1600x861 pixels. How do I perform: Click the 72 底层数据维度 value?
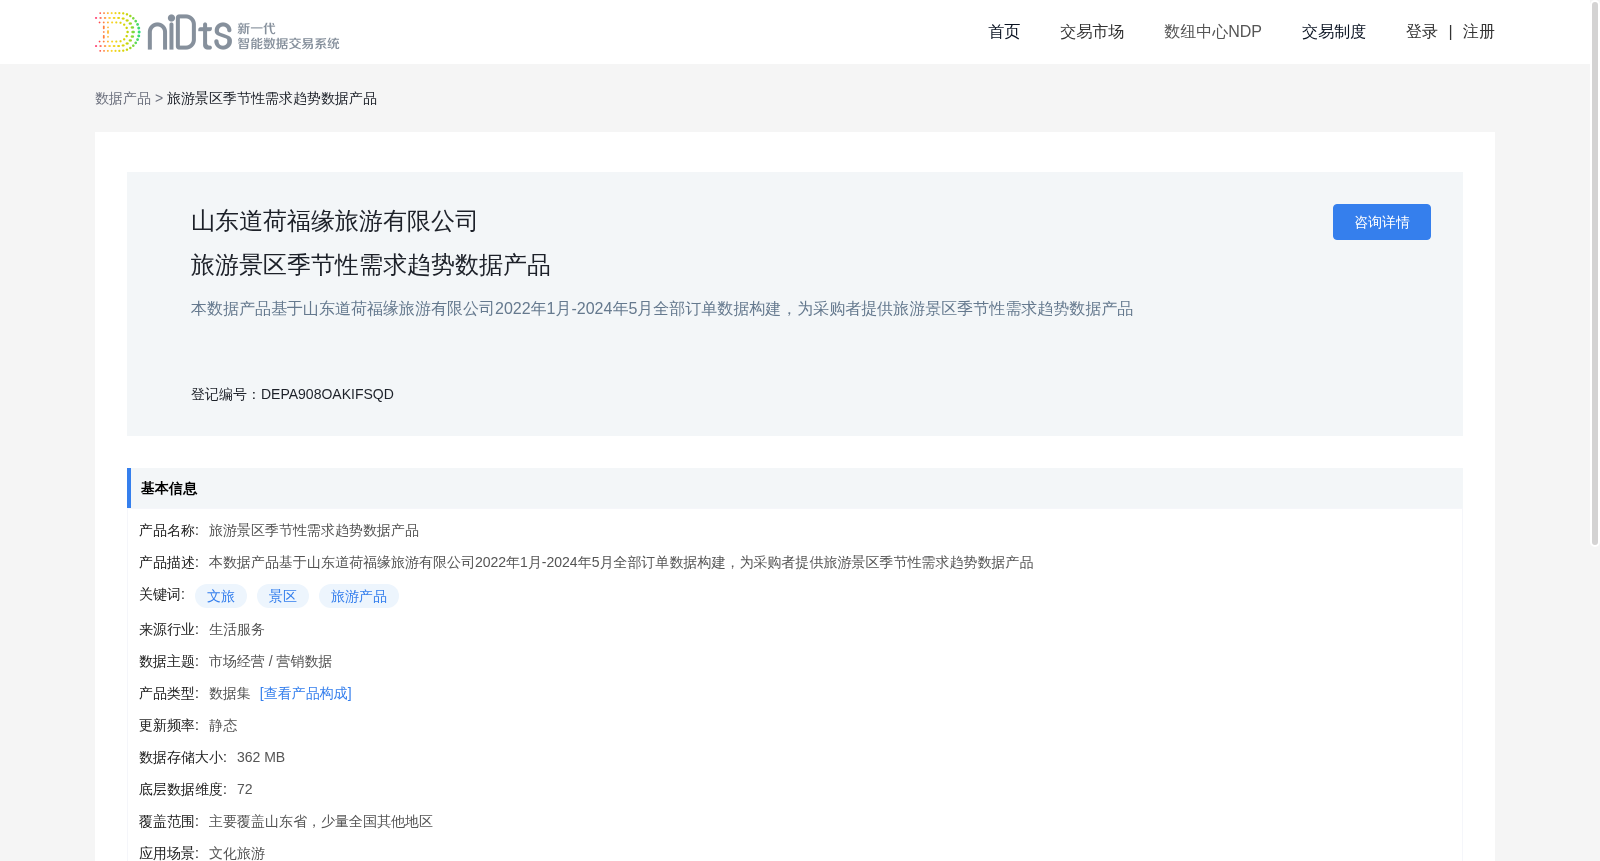coord(245,789)
